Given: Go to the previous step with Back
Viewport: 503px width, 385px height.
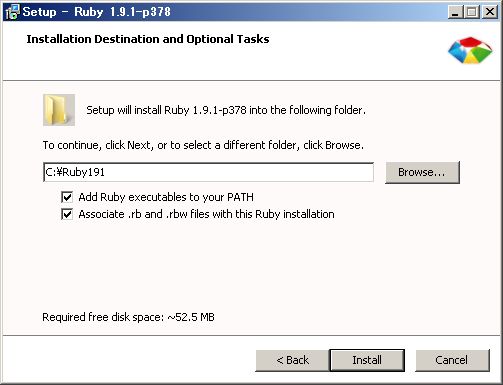Looking at the screenshot, I should (x=292, y=360).
